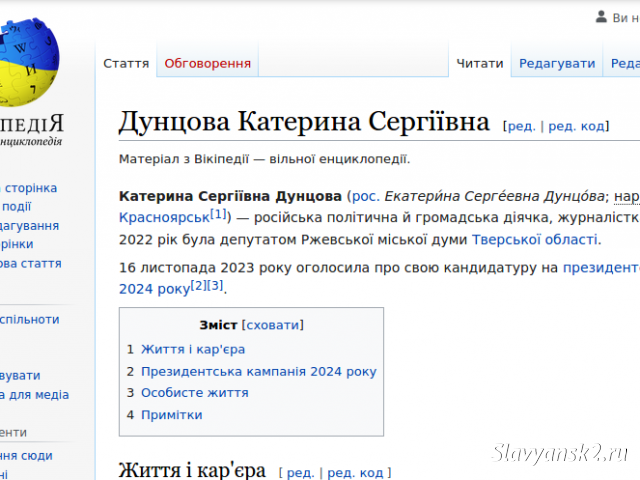Click the Wikipedia globe logo

click(x=28, y=62)
